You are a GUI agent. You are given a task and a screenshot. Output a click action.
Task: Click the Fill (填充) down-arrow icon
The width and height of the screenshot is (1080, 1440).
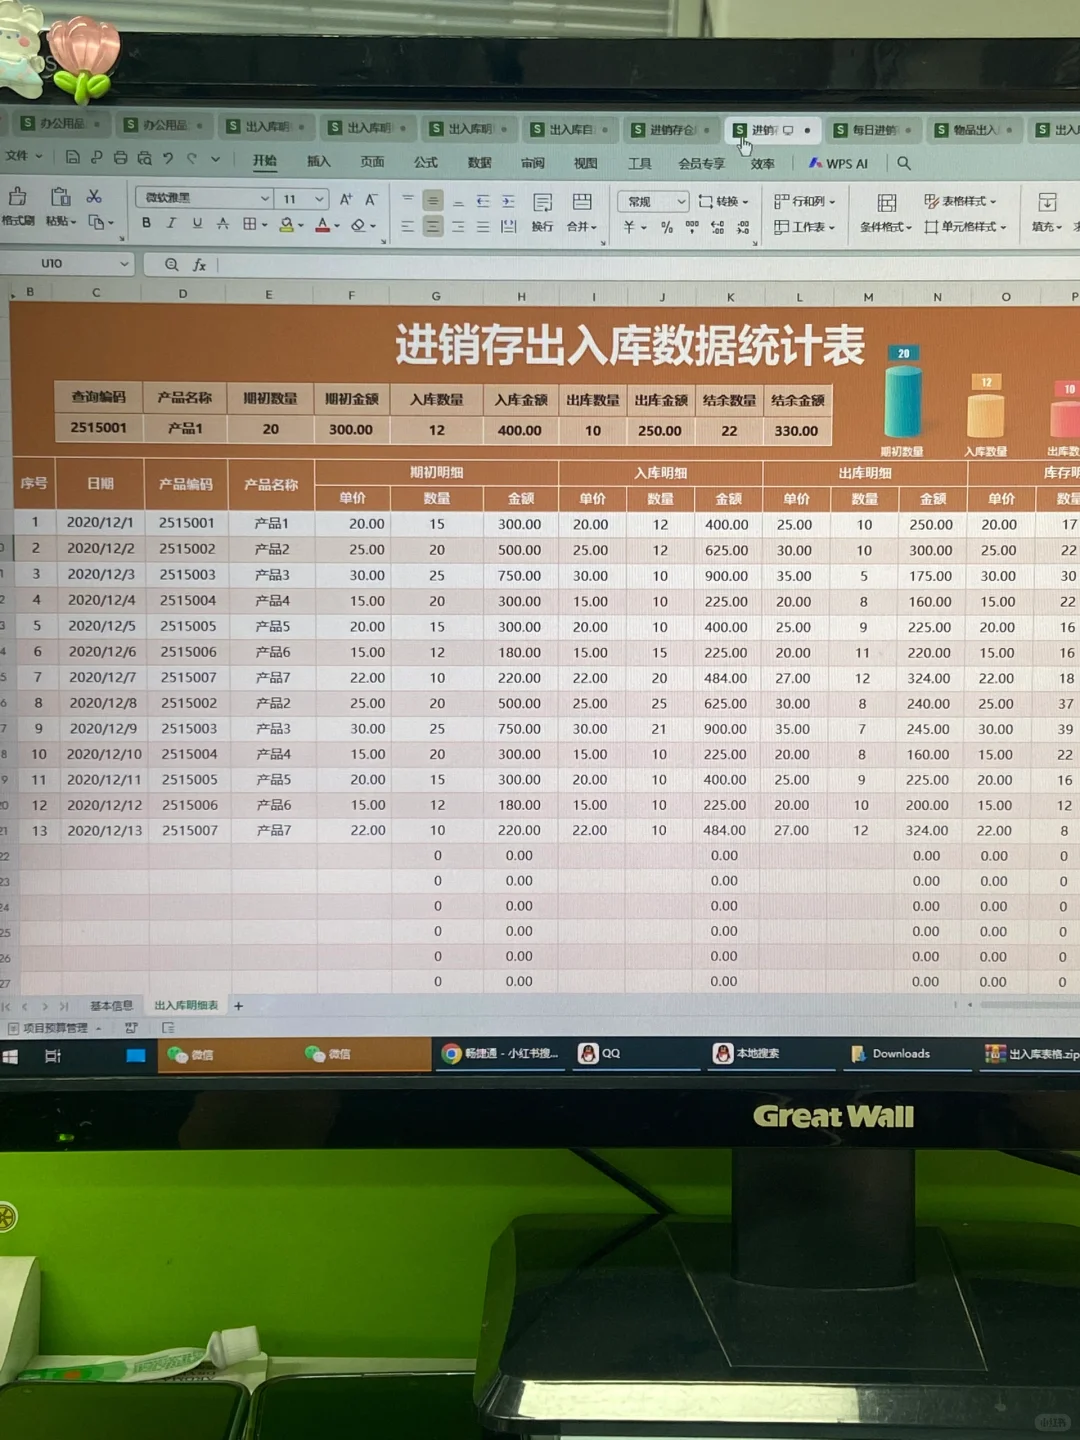coord(1047,203)
